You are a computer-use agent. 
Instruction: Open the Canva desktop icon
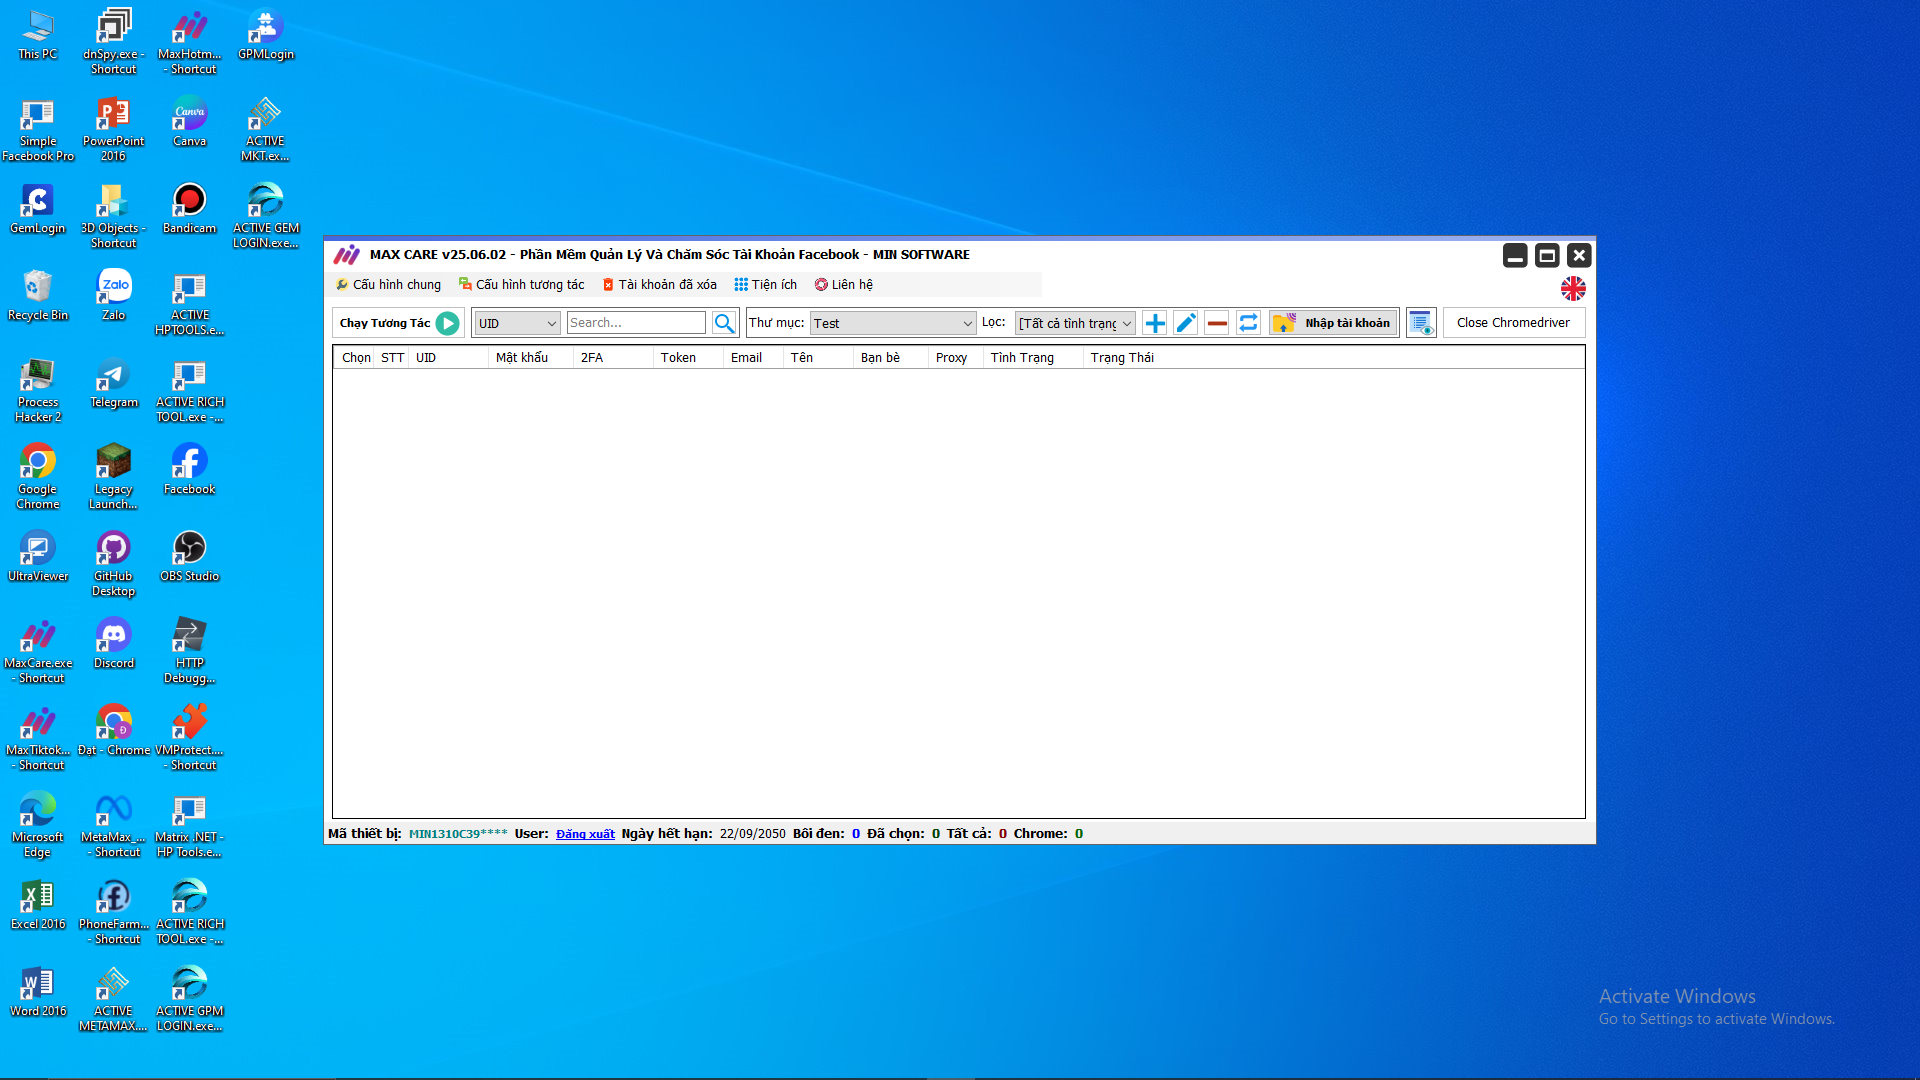(x=189, y=123)
